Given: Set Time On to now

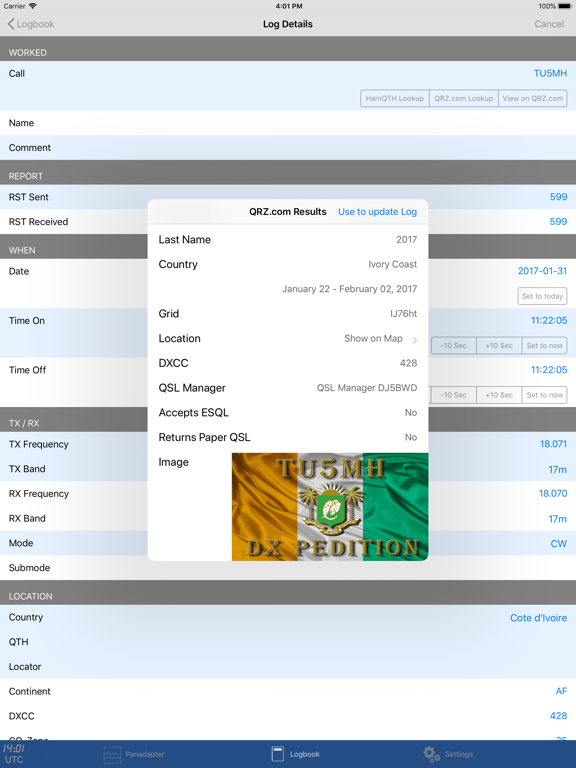Looking at the screenshot, I should coord(545,345).
